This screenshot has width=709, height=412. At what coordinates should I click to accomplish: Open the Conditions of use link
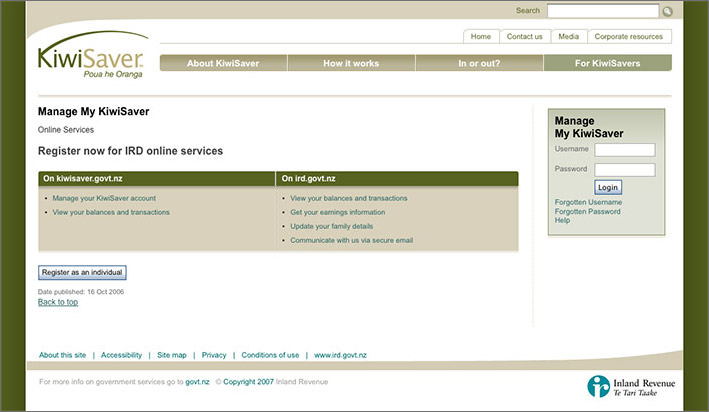click(x=270, y=355)
